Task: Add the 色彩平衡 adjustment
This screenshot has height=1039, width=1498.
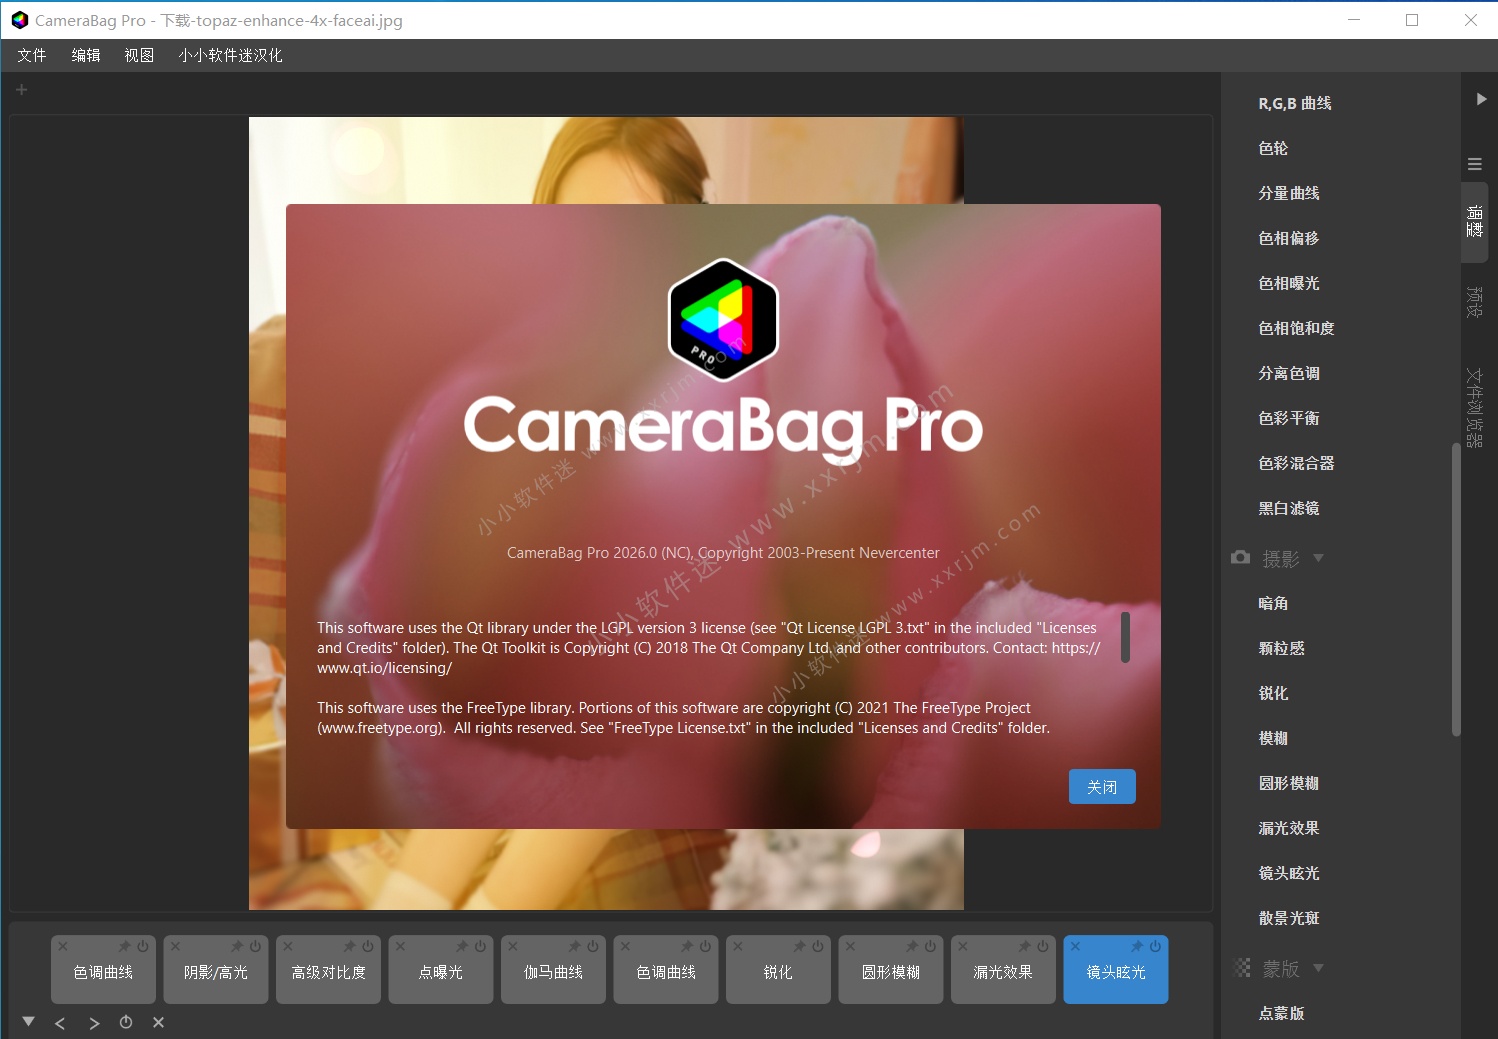Action: tap(1288, 418)
